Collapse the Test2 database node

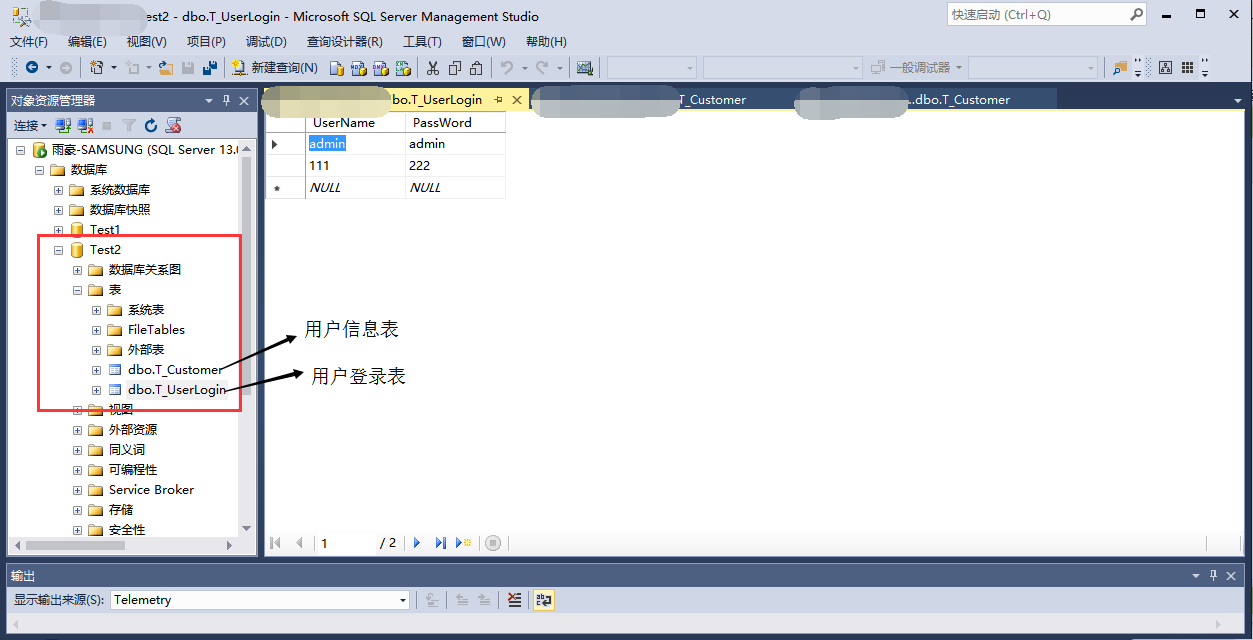point(59,250)
